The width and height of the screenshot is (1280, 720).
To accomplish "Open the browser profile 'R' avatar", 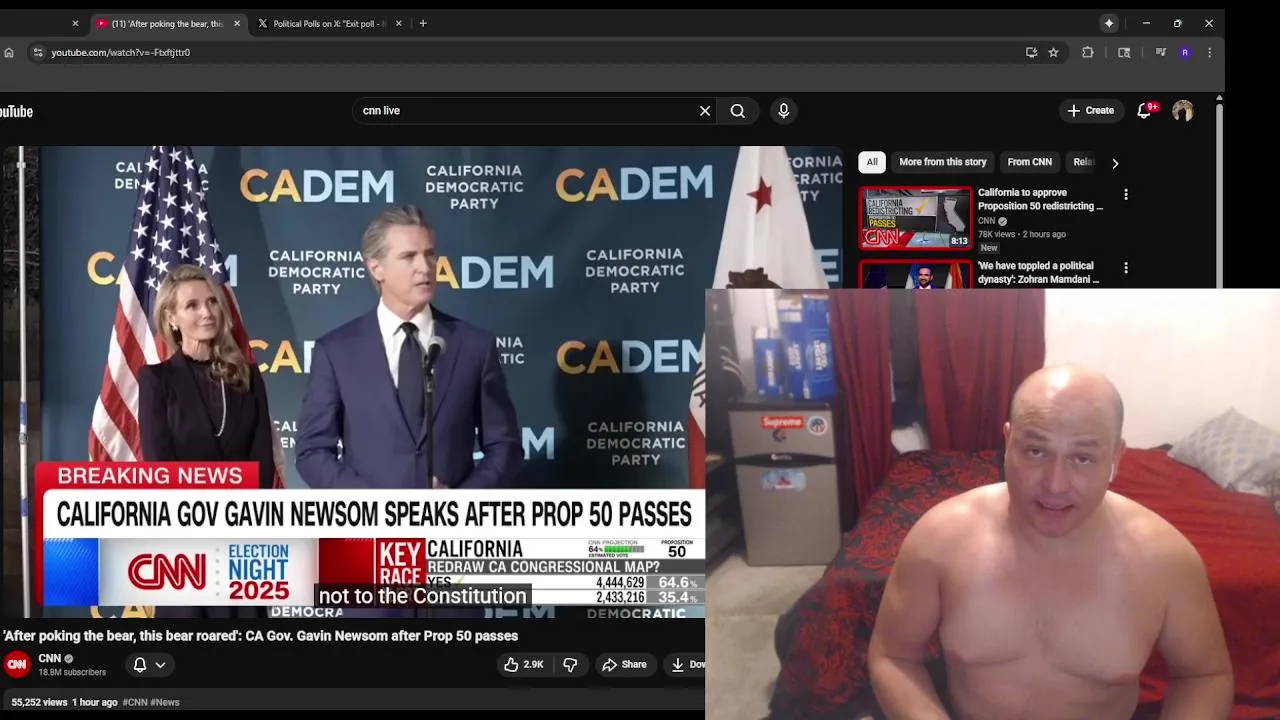I will pos(1185,52).
